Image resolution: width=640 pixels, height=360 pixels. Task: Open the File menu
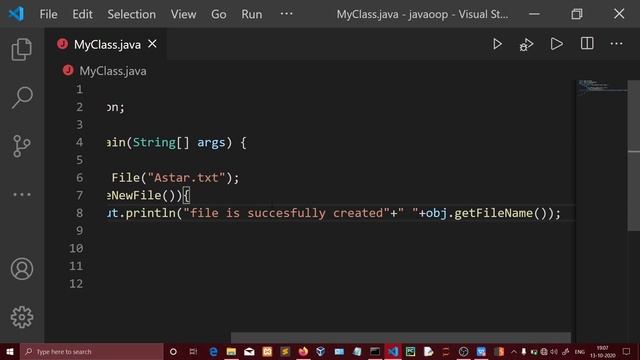(48, 14)
